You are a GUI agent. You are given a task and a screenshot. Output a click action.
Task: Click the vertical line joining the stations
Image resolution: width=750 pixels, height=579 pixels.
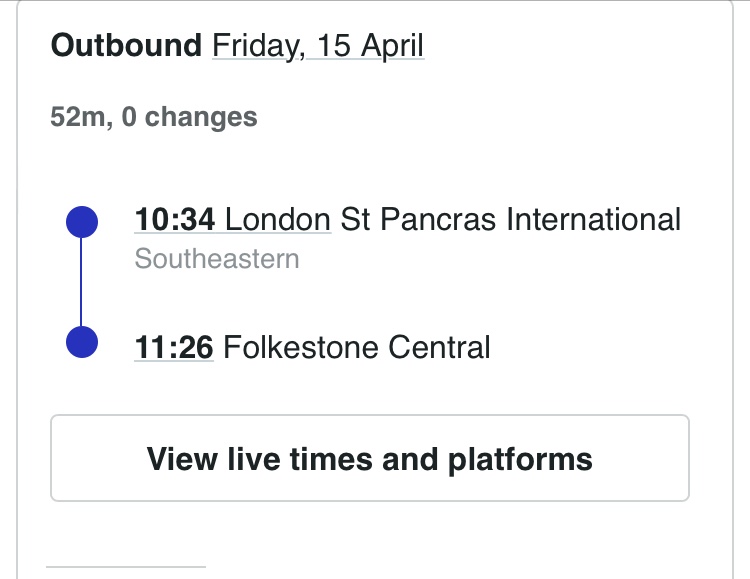[81, 281]
